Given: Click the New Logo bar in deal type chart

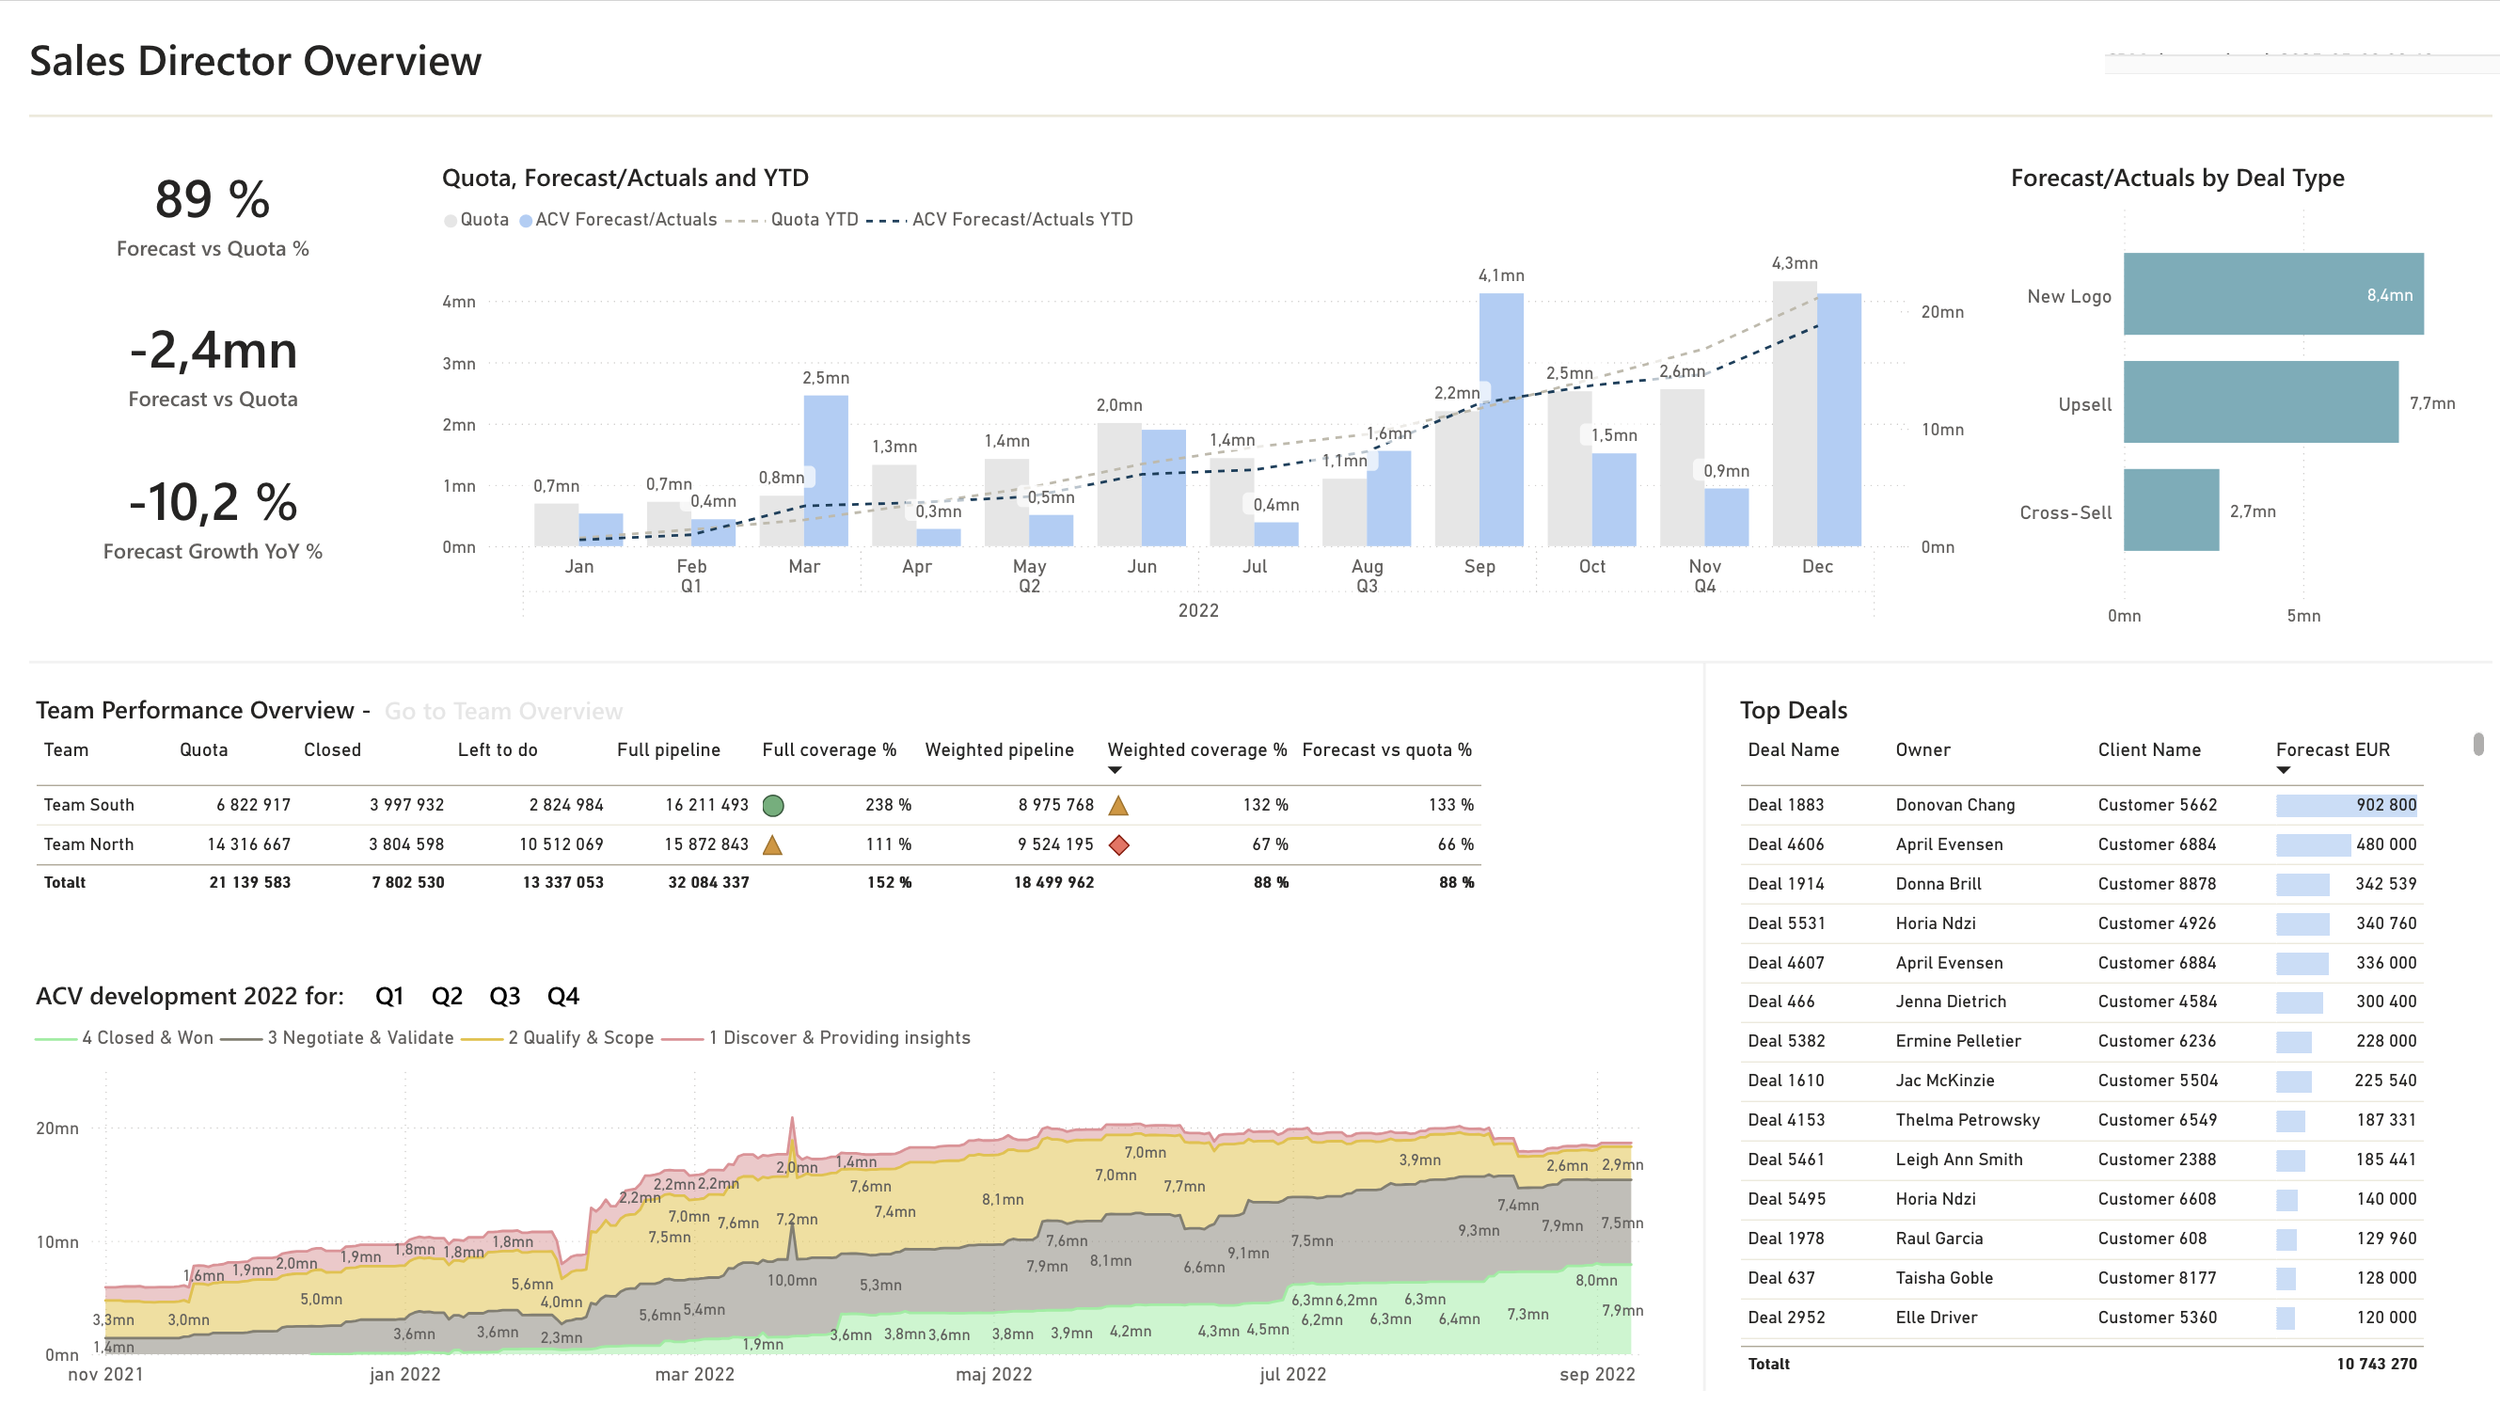Looking at the screenshot, I should [2272, 294].
